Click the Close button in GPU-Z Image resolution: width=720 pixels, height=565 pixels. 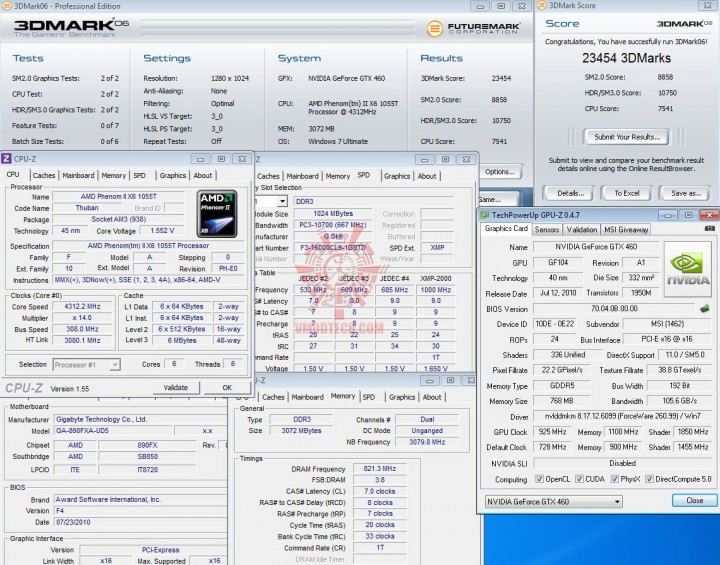point(694,500)
